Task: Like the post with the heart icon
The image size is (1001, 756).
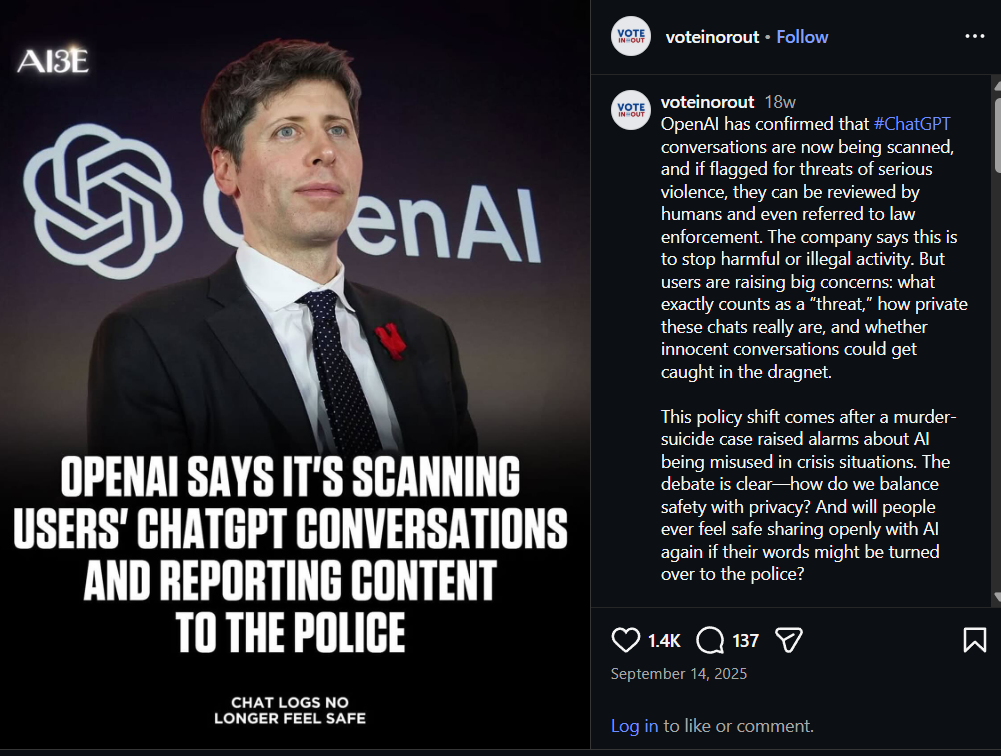Action: click(x=625, y=640)
